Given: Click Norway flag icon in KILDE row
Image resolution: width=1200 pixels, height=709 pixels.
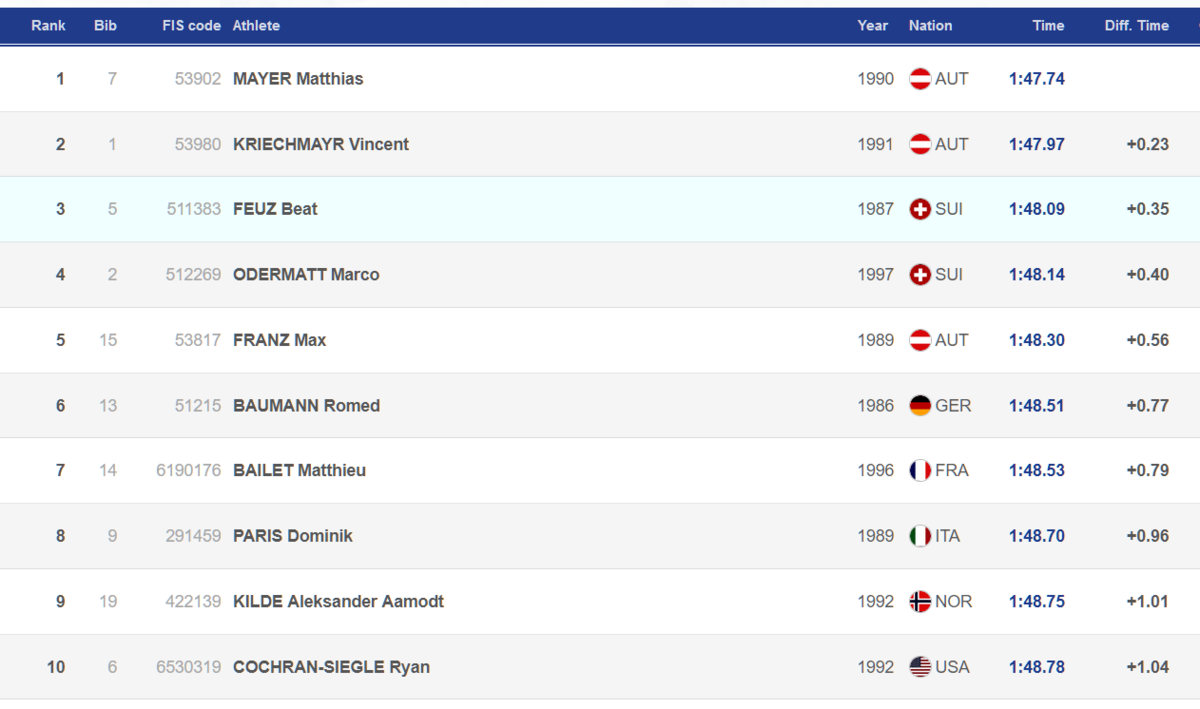Looking at the screenshot, I should (x=920, y=602).
